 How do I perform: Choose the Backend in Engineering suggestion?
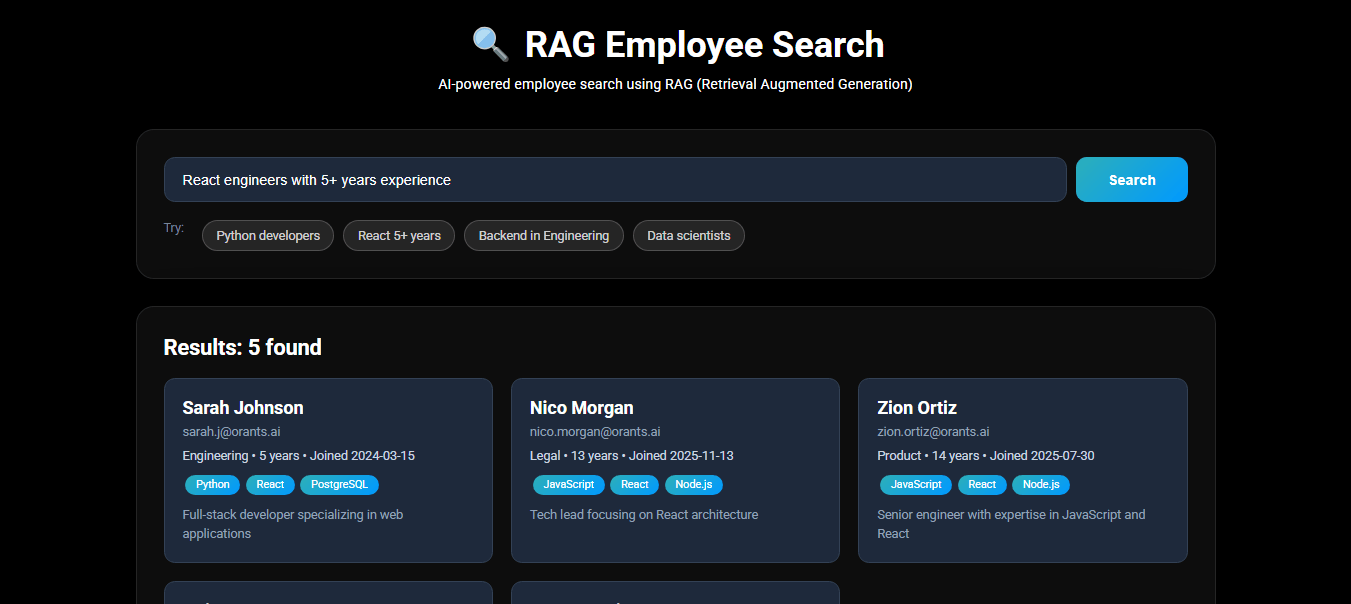click(x=543, y=236)
